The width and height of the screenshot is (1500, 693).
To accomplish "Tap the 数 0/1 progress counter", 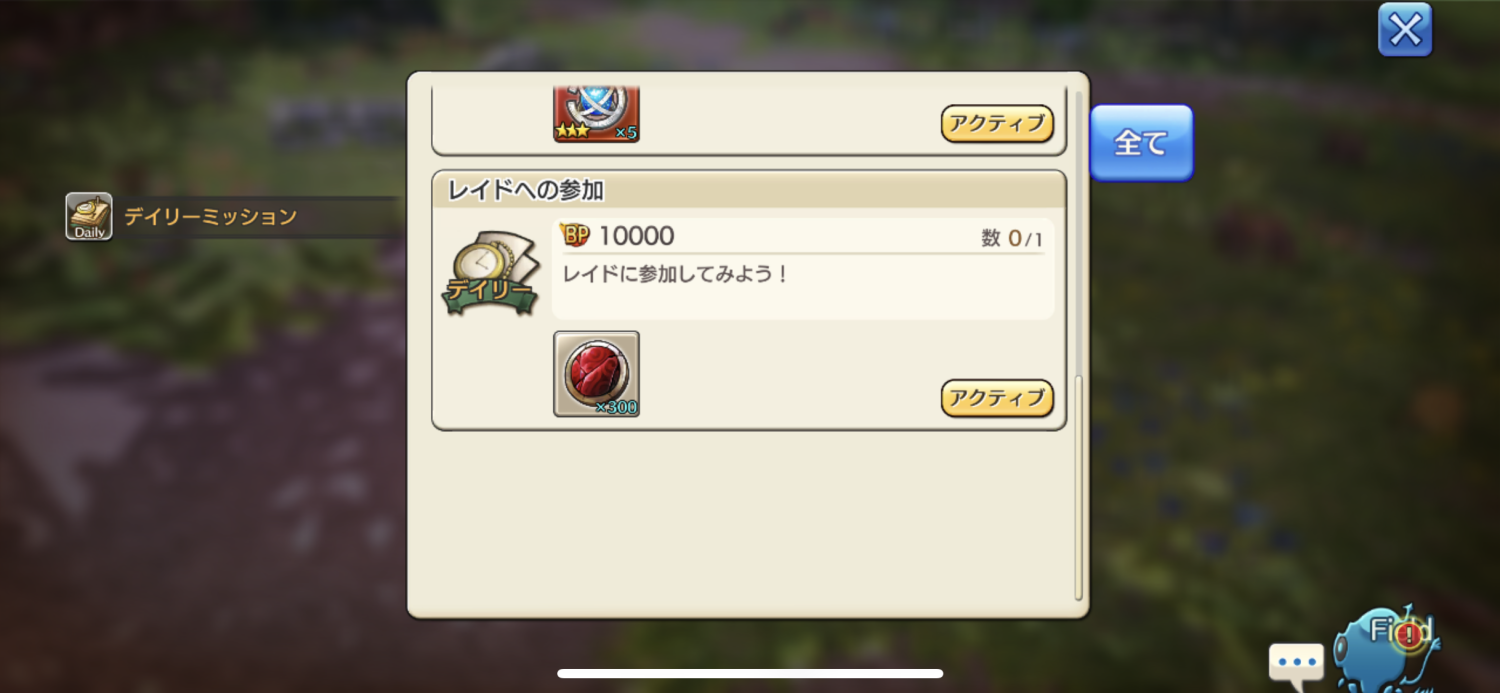I will pos(1012,238).
